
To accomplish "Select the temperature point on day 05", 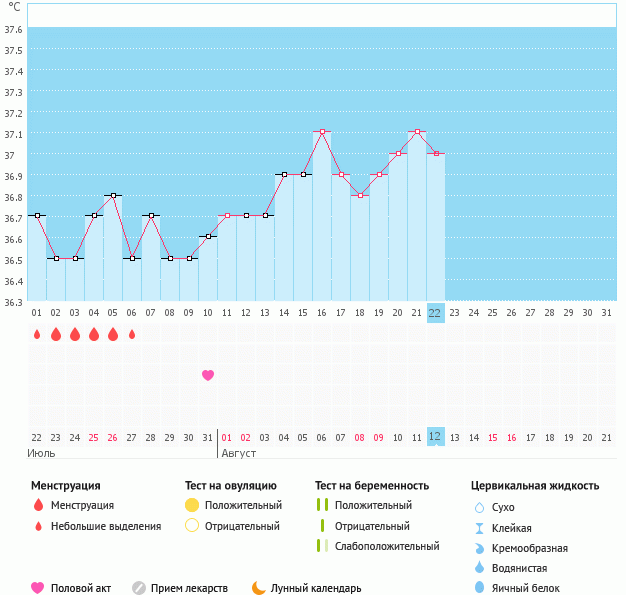I will pos(113,195).
